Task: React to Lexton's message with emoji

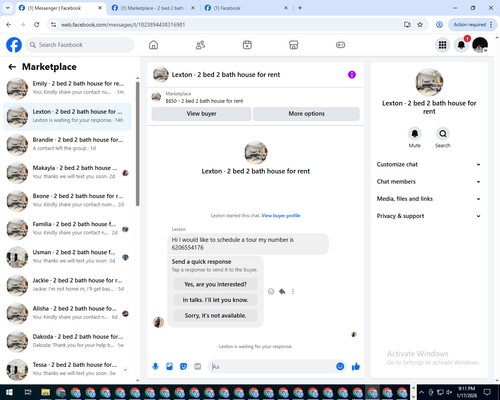Action: pos(271,291)
